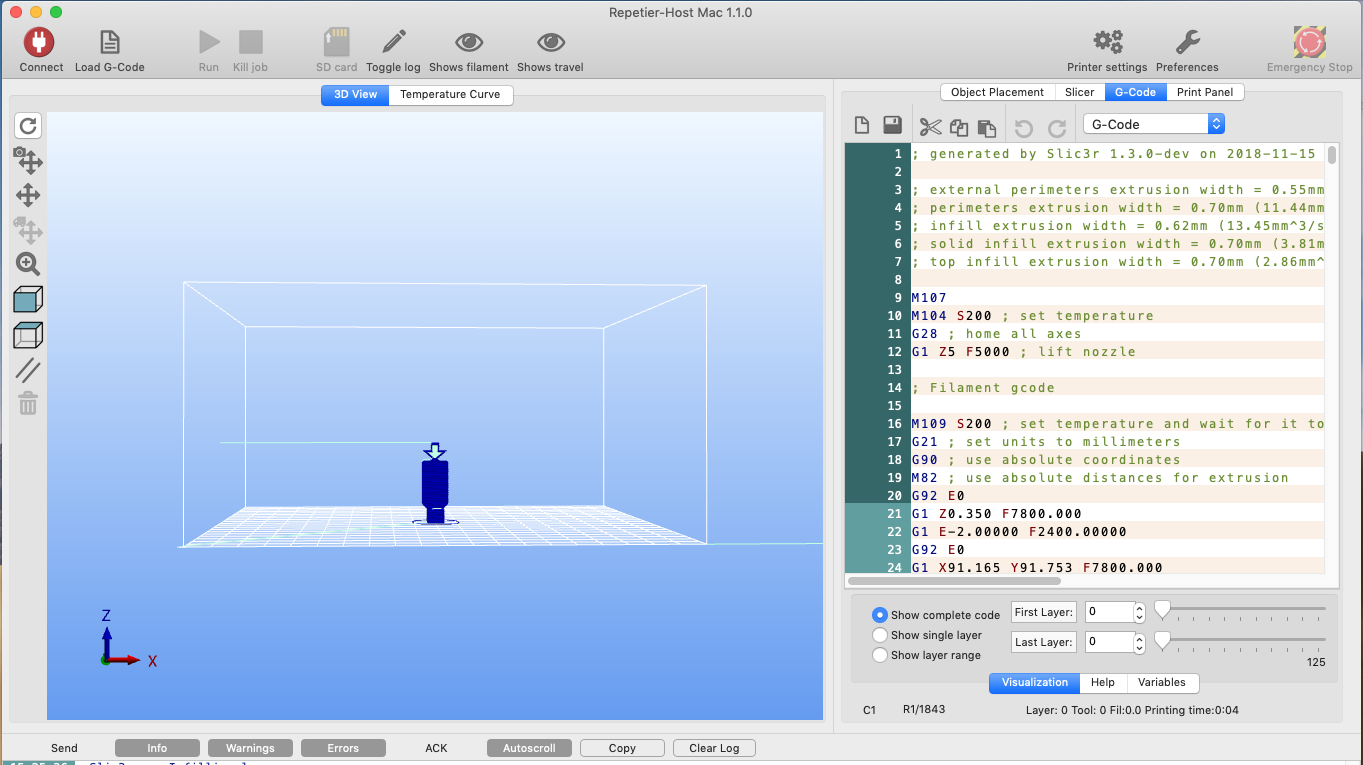Select the Visualization tab
This screenshot has width=1363, height=765.
click(1035, 682)
